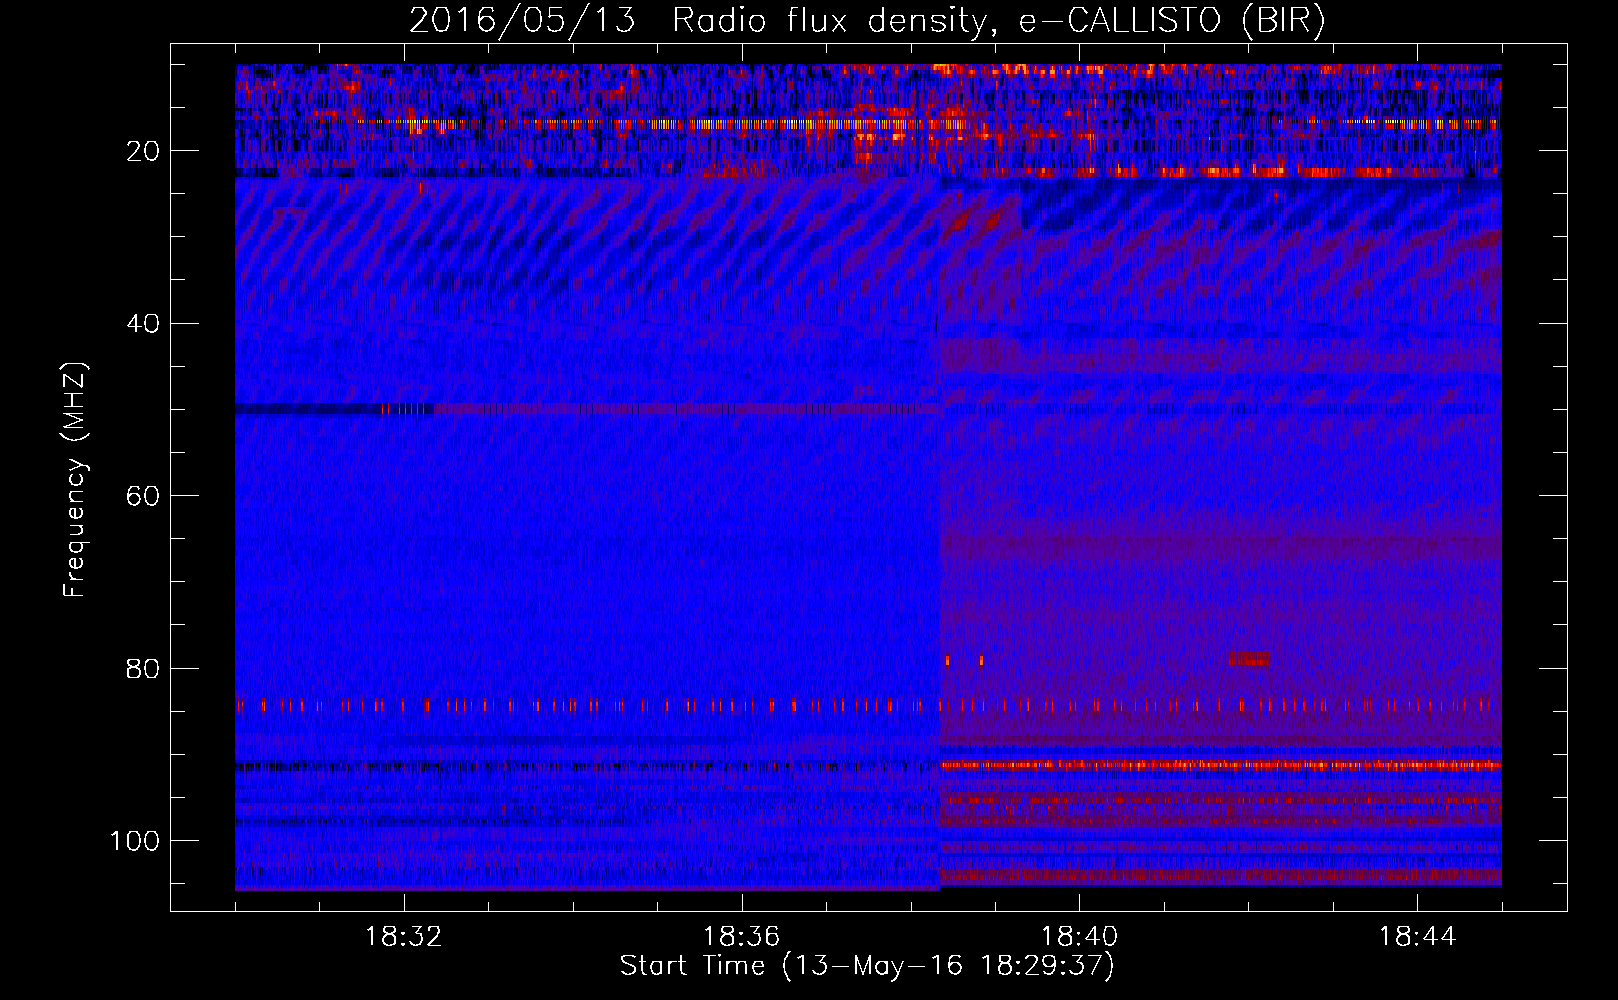Click the '60' frequency tick label
The width and height of the screenshot is (1618, 1000).
144,496
